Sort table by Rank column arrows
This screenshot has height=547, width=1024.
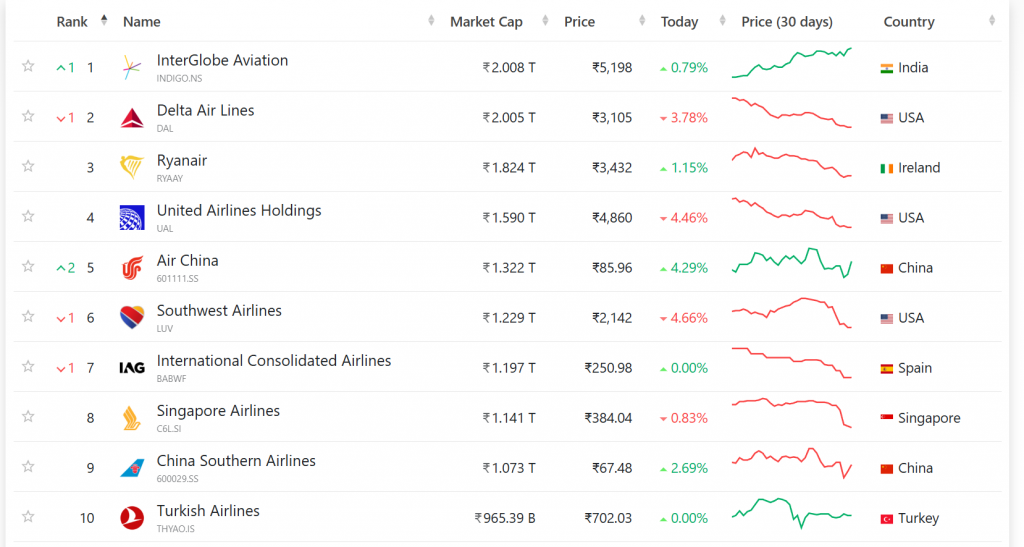[104, 21]
